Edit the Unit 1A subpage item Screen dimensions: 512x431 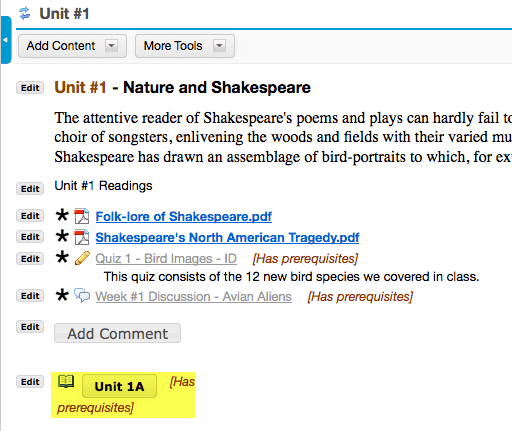(30, 382)
